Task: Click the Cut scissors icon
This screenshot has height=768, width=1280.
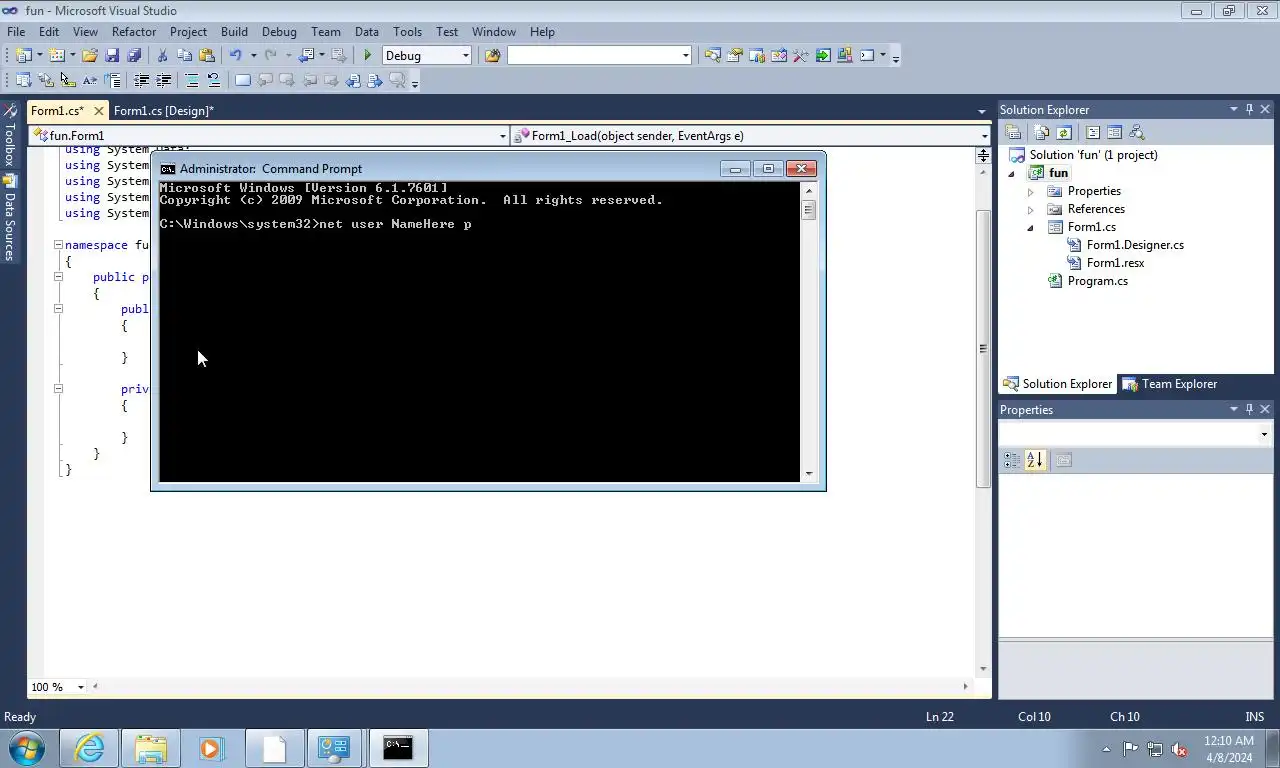Action: [x=162, y=56]
